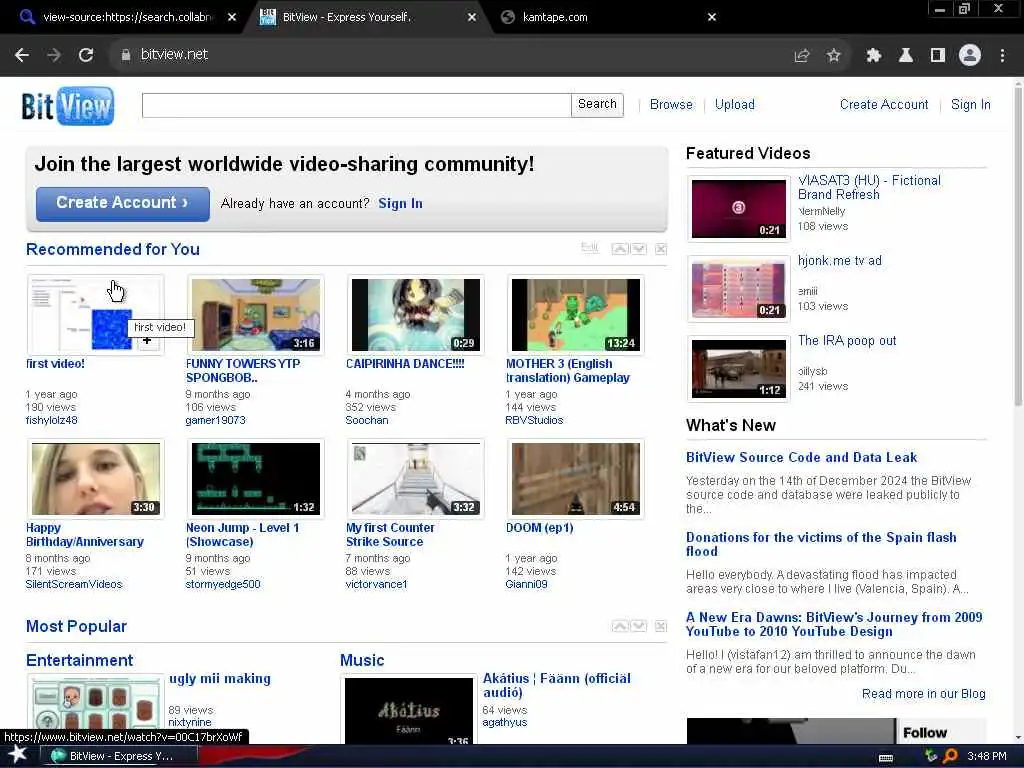Click Sign In in top navigation
1024x768 pixels.
[970, 104]
